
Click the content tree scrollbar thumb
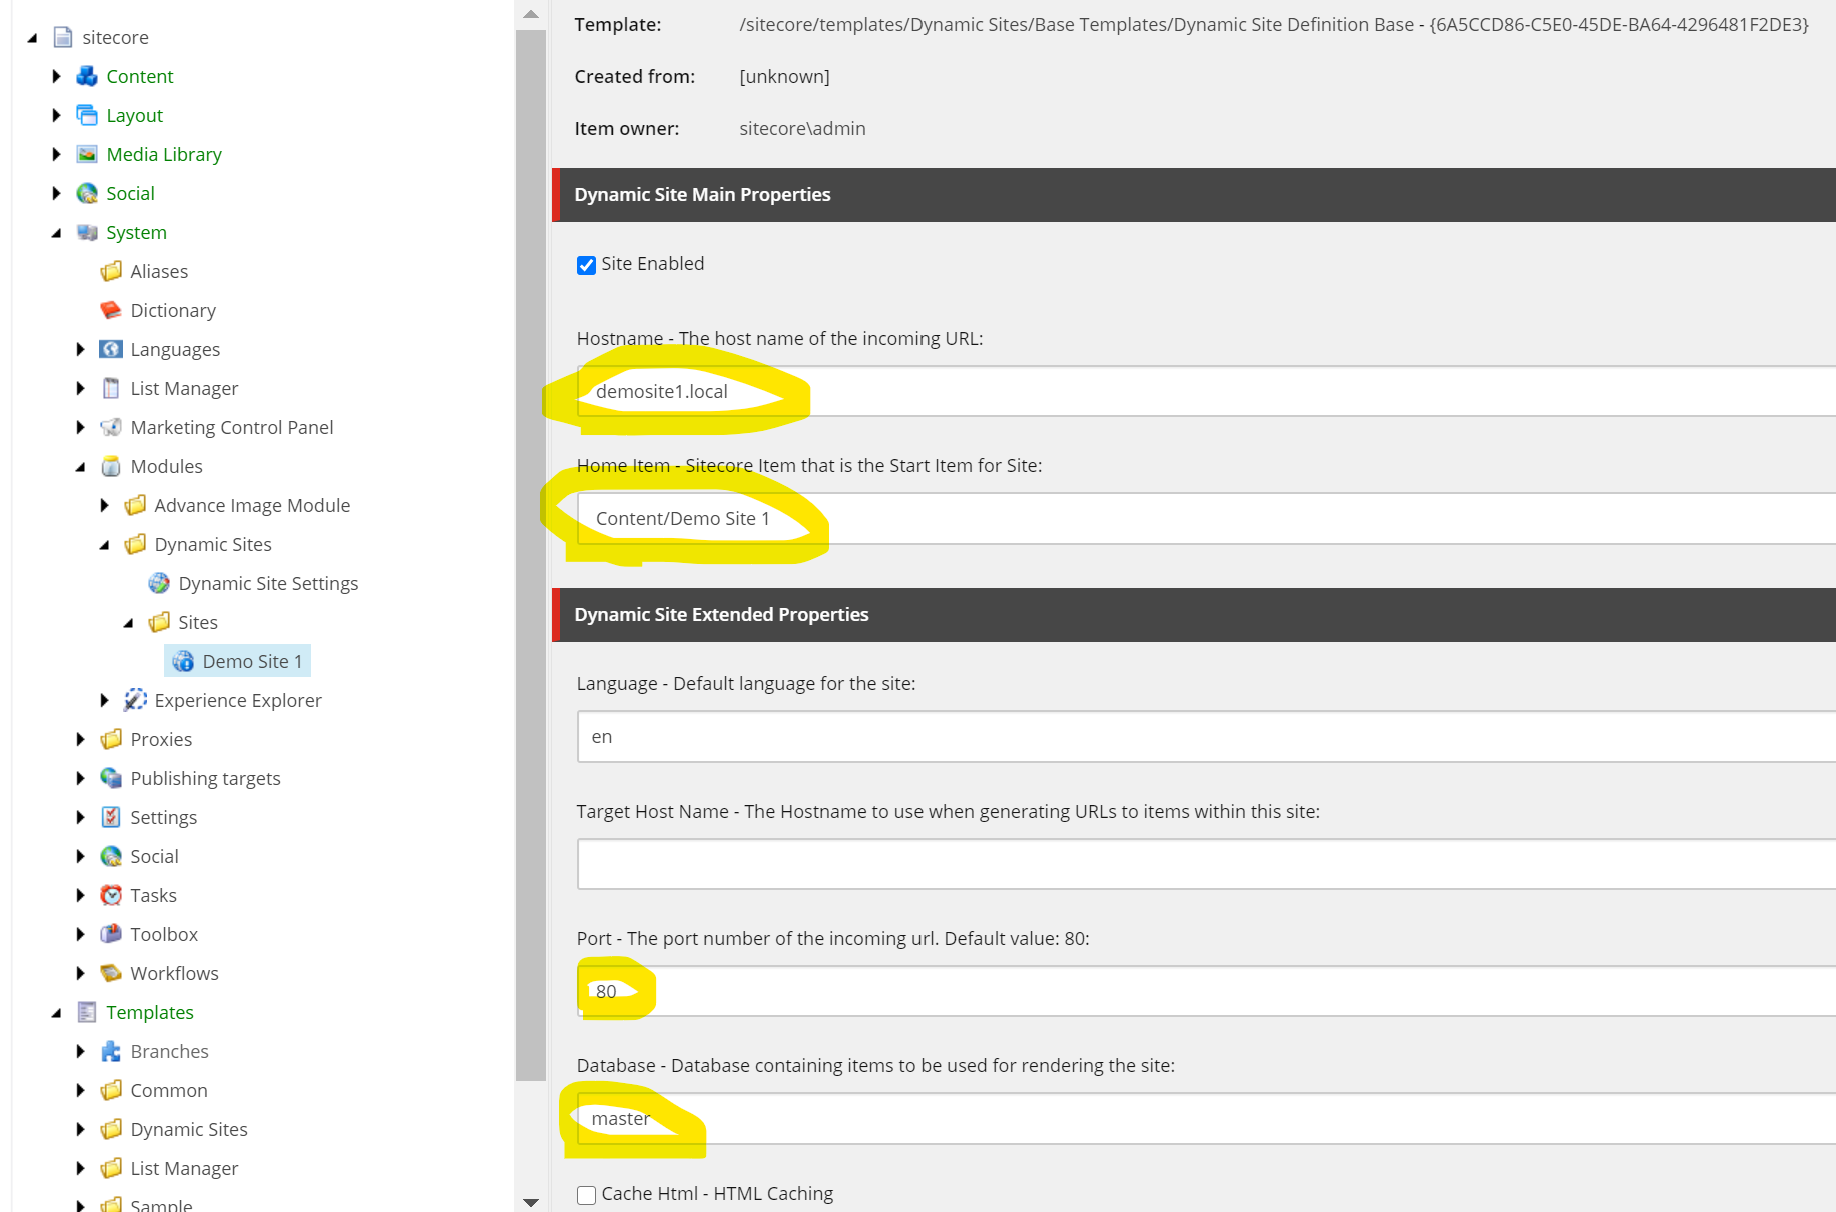(531, 556)
